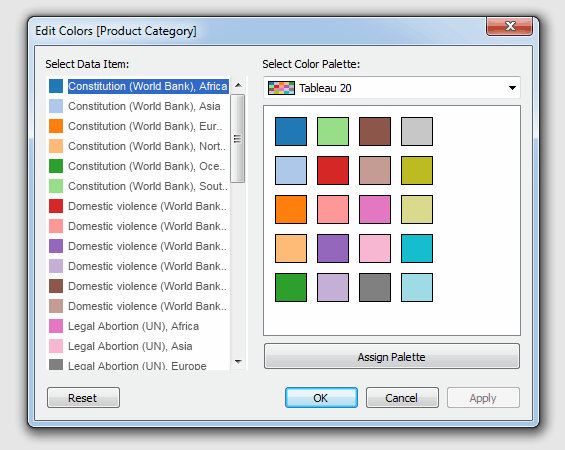Select Domestic violence item with red swatch

point(138,206)
